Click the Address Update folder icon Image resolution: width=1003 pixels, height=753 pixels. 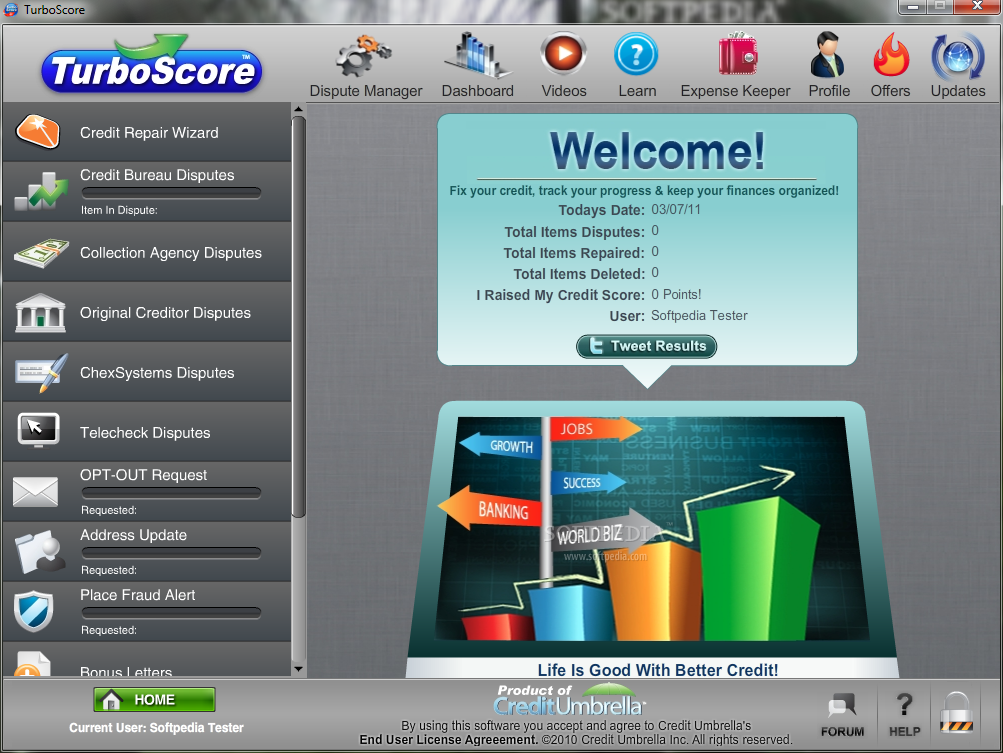click(x=40, y=551)
